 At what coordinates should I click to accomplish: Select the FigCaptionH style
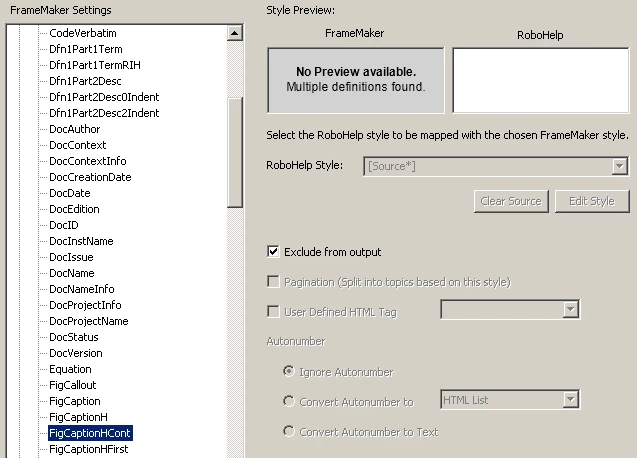tap(78, 417)
